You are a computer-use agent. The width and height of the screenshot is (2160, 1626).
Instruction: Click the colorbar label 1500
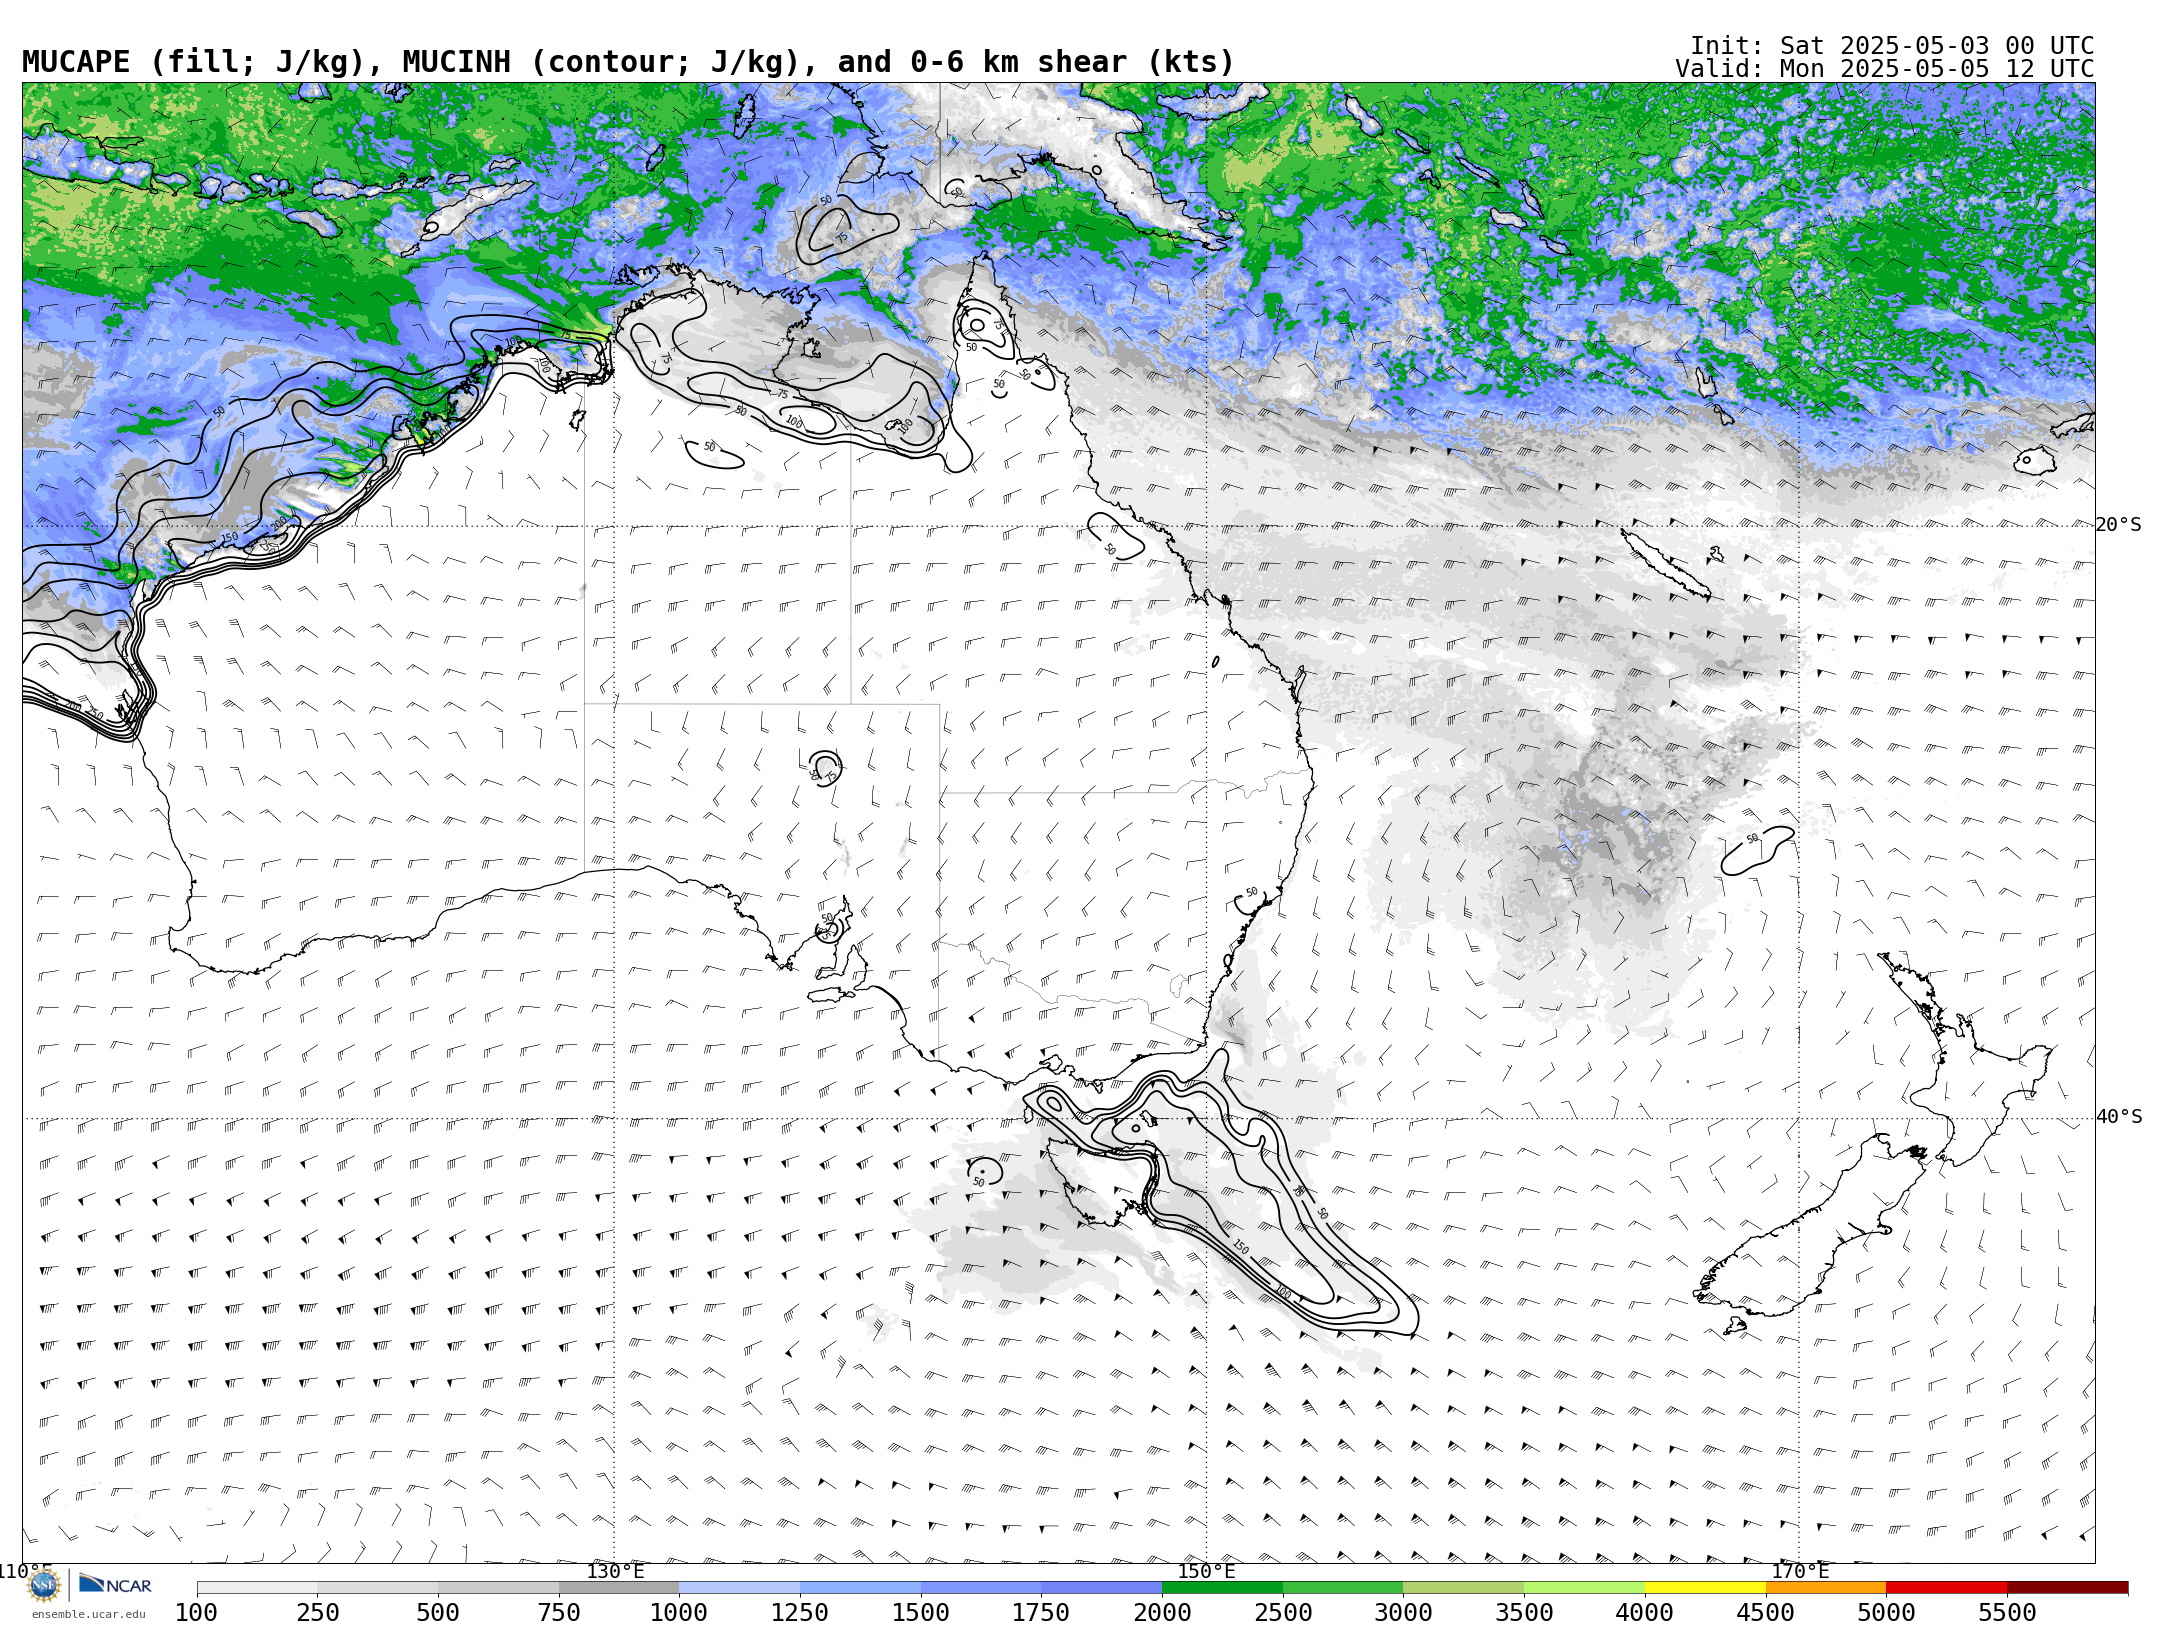pos(921,1613)
